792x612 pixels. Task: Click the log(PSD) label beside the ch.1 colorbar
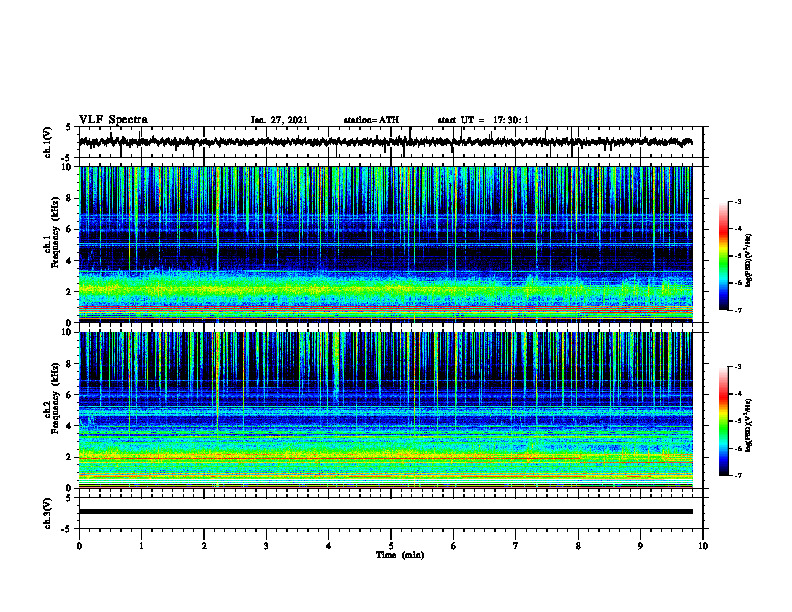point(749,261)
